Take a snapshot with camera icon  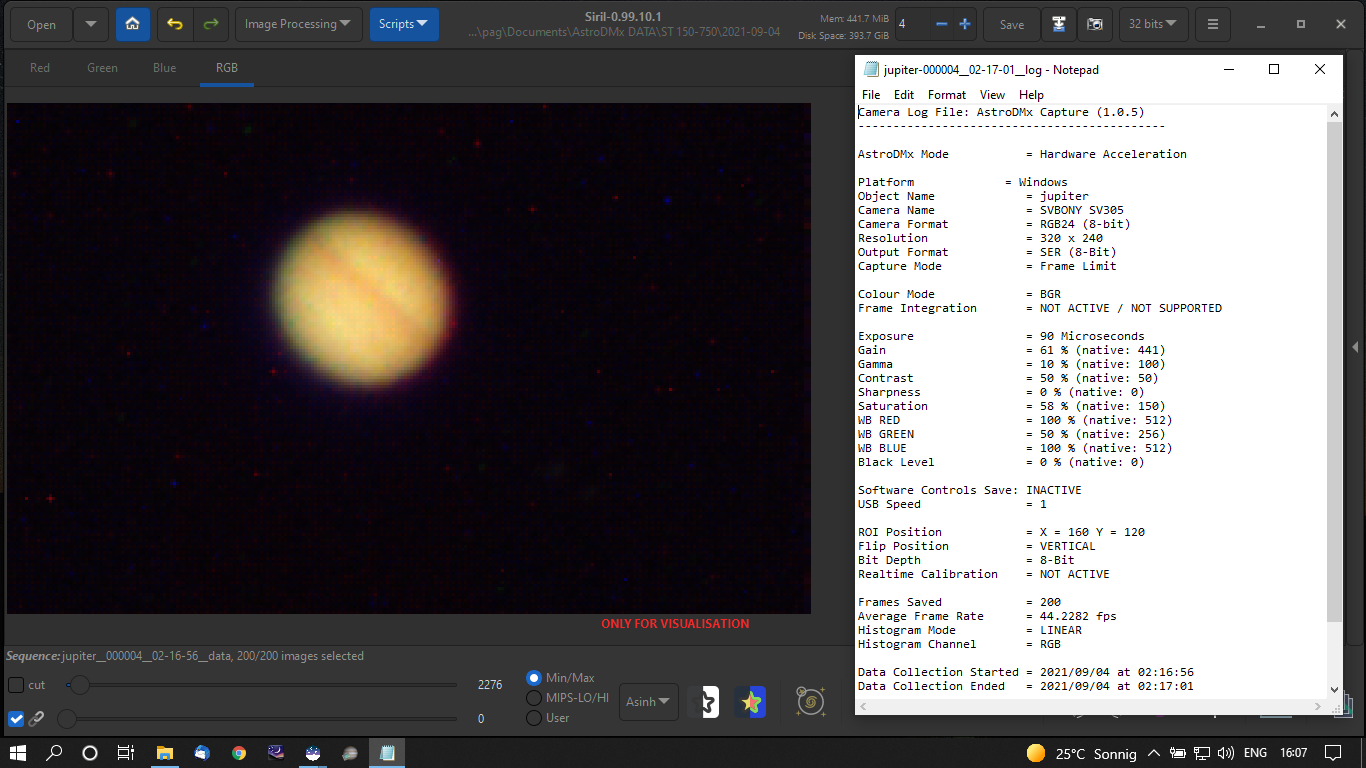click(x=1095, y=24)
